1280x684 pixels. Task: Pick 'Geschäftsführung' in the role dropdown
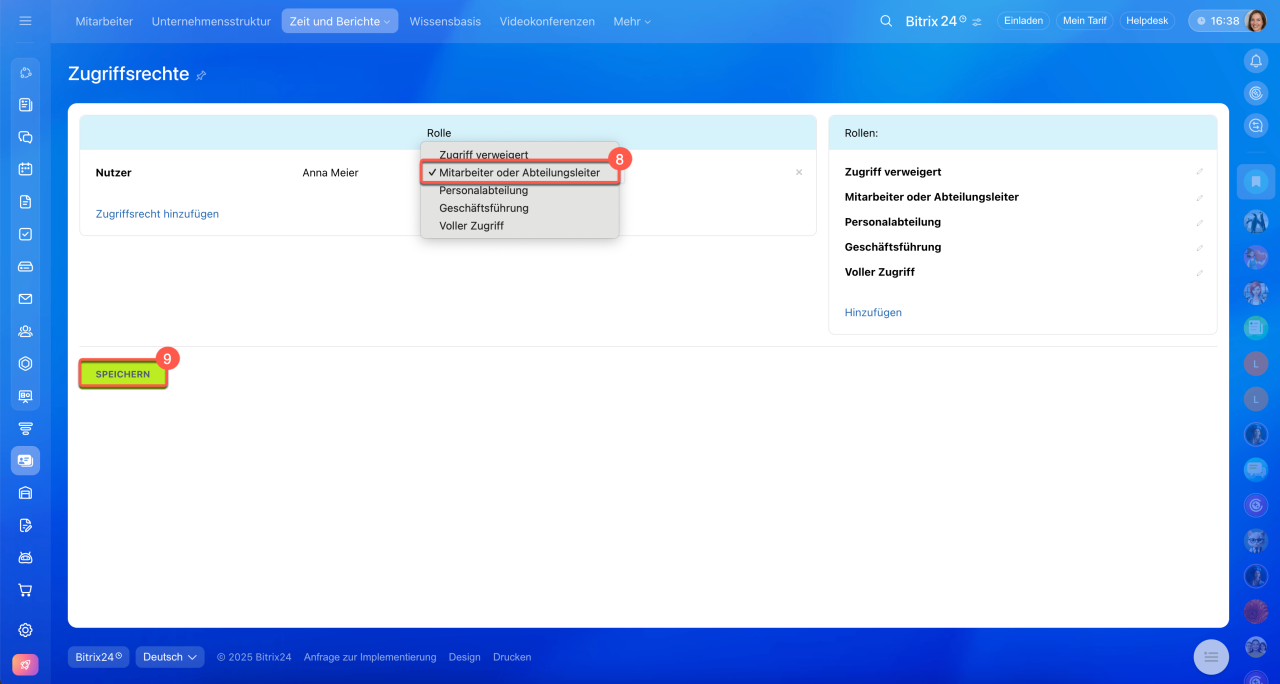pos(483,208)
